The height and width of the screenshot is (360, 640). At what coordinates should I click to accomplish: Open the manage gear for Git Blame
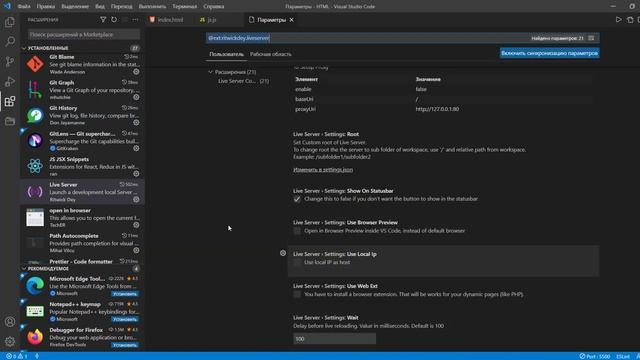[x=136, y=72]
